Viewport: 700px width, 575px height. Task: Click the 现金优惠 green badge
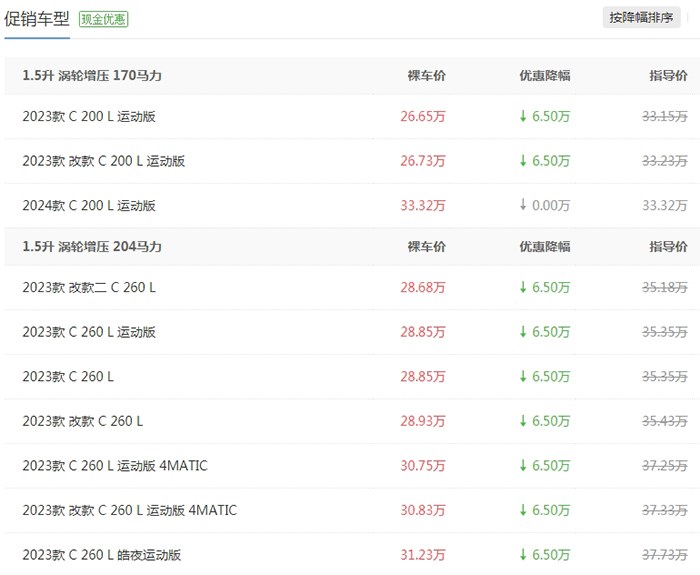click(104, 19)
